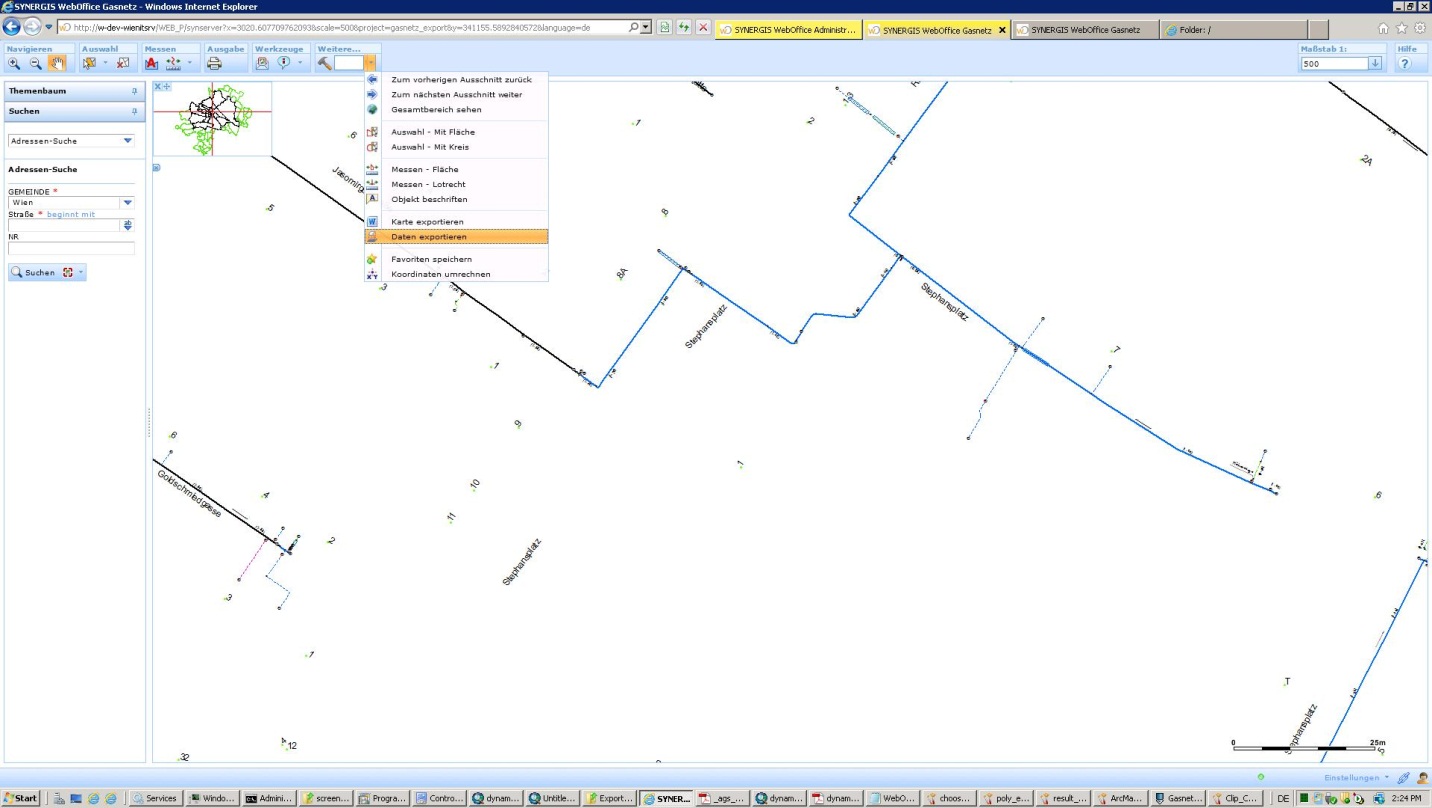1432x808 pixels.
Task: Select the Werkzeuge info identify tool
Action: click(284, 63)
